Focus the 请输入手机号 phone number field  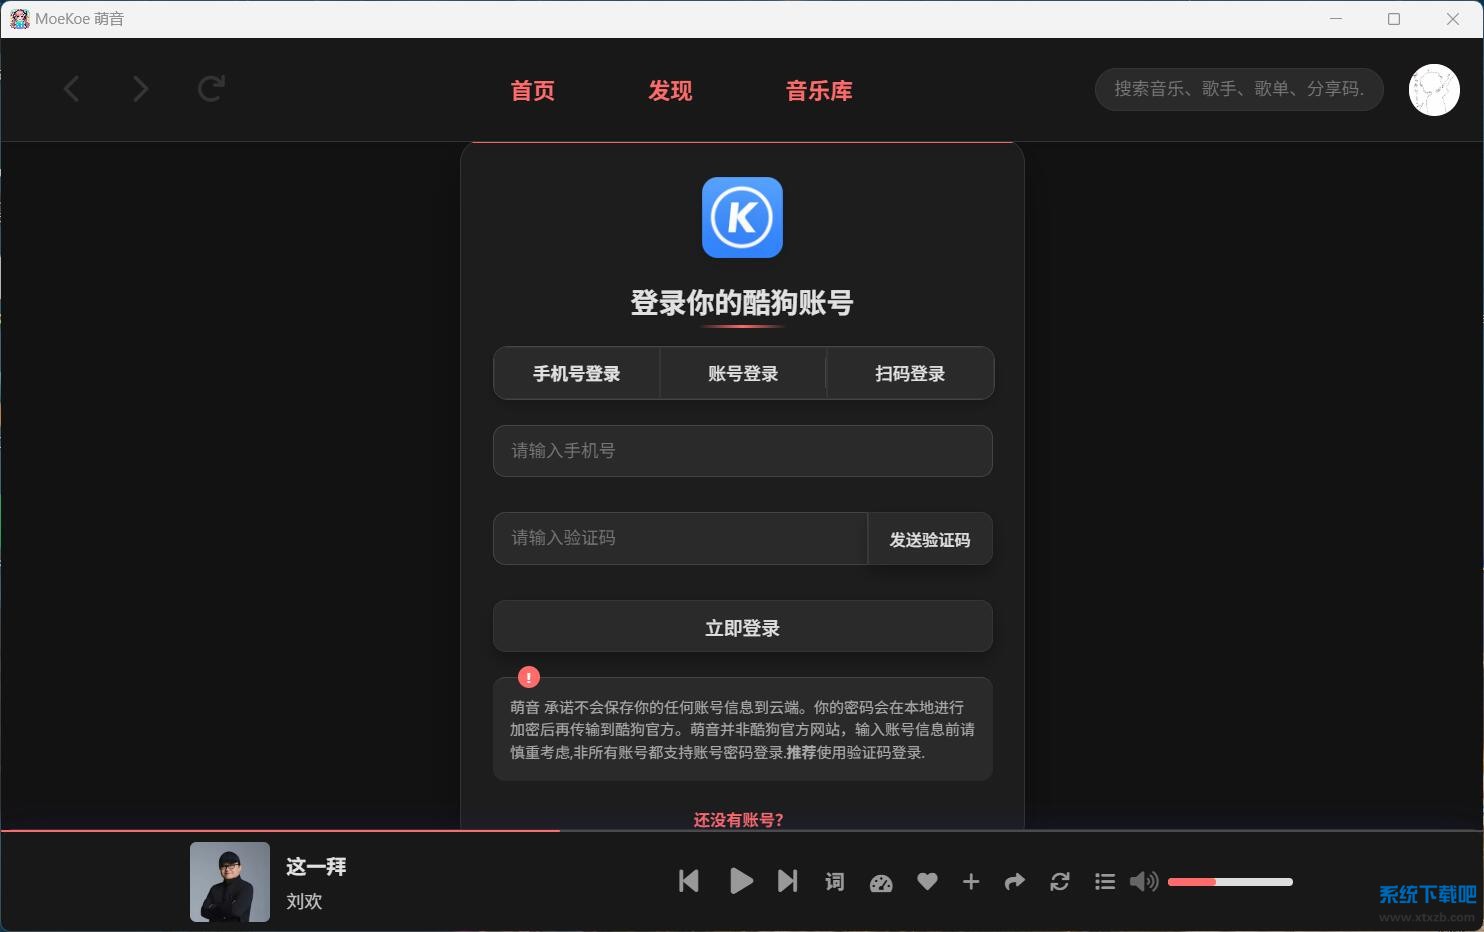742,451
